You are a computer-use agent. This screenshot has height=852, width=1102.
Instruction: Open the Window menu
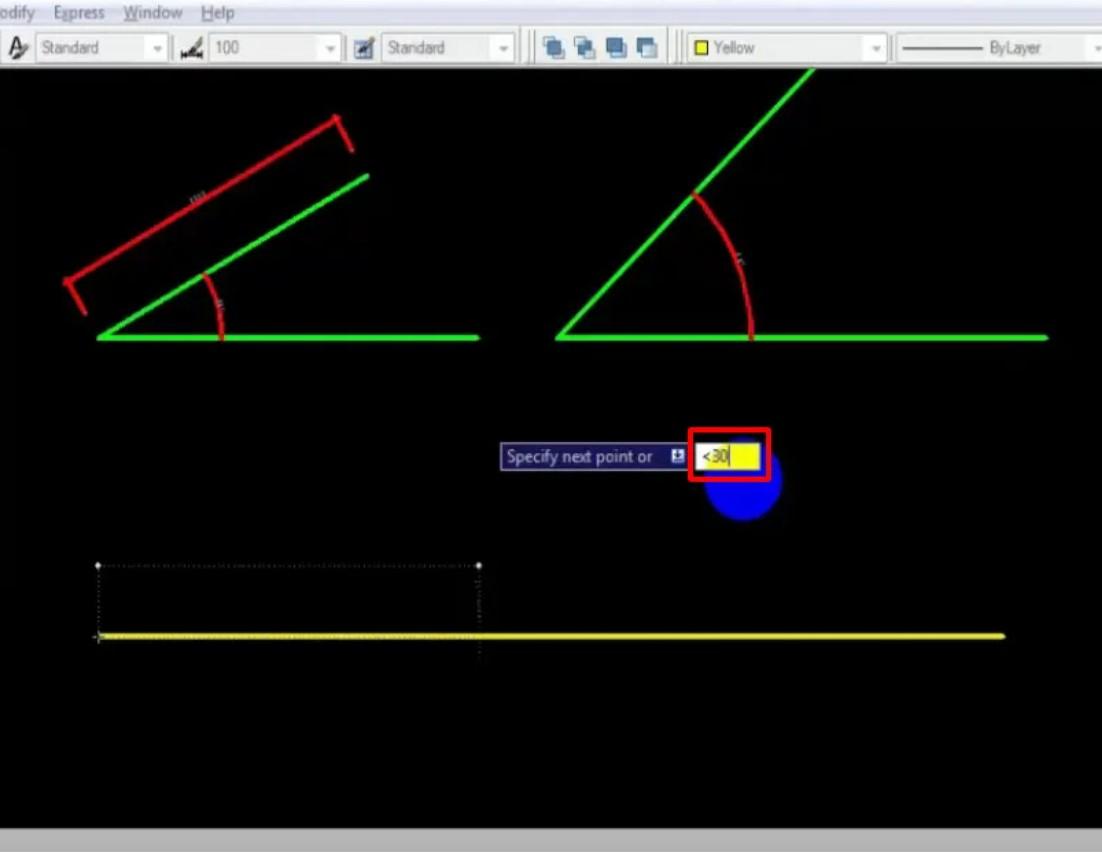[152, 13]
